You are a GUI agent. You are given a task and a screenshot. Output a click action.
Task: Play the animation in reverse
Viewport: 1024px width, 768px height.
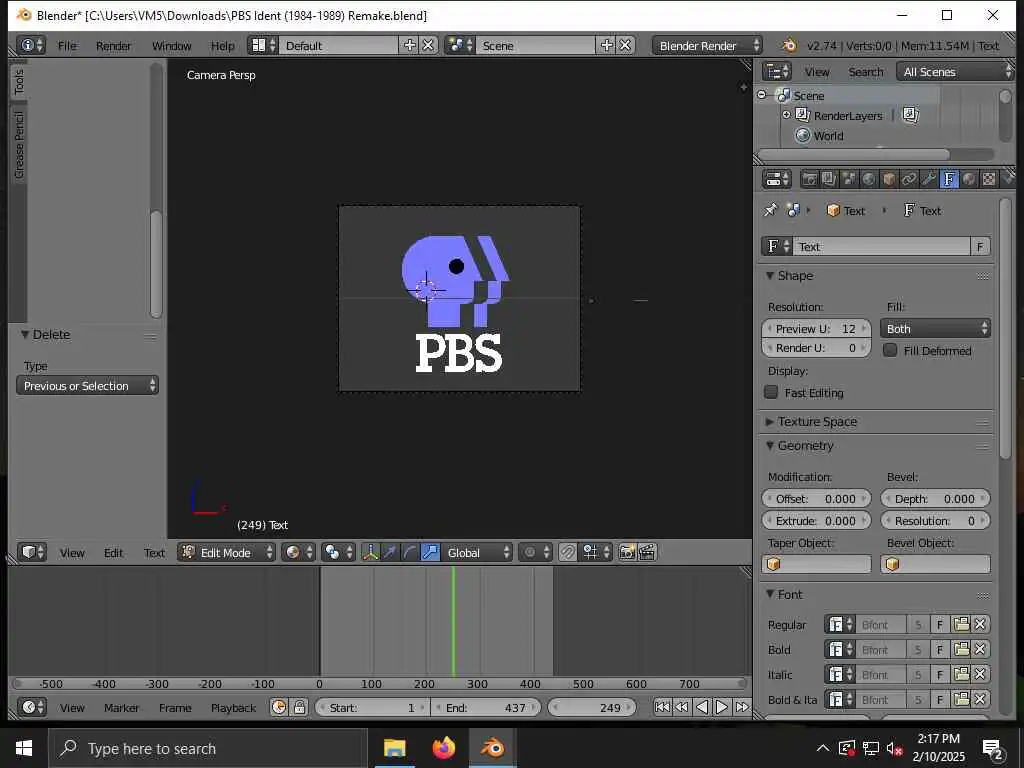(702, 707)
